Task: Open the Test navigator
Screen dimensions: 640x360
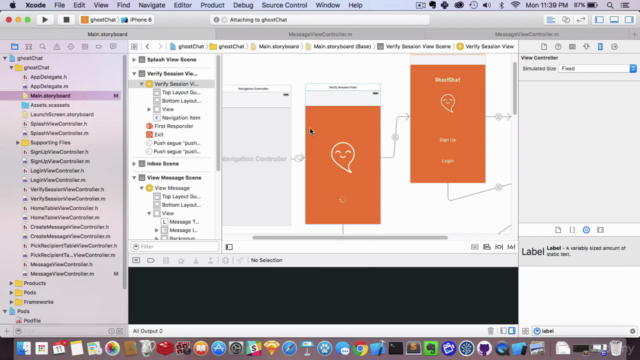Action: [x=71, y=47]
